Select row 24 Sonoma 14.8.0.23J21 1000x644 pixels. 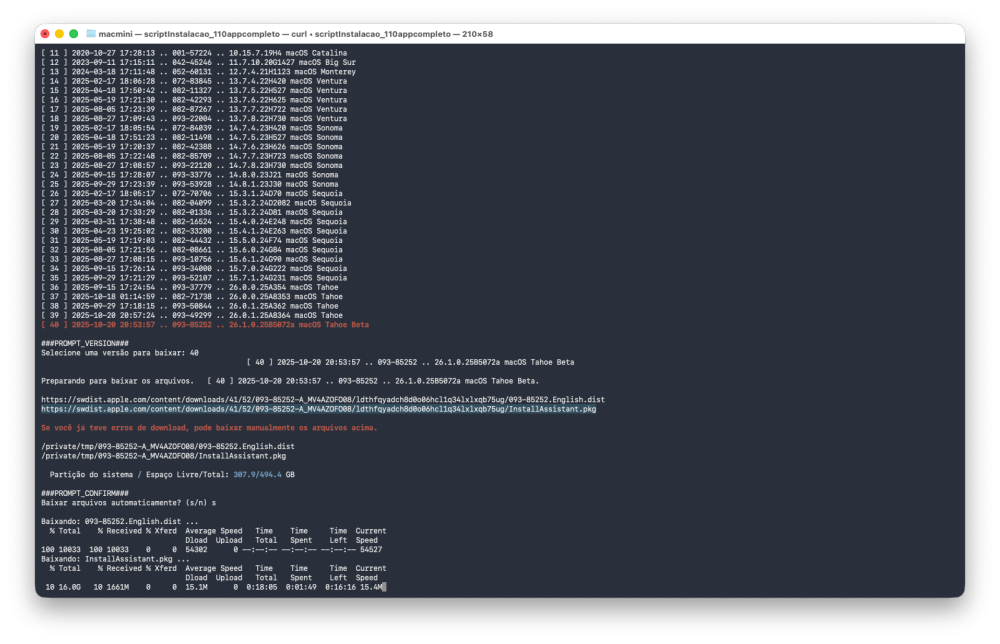tap(189, 175)
